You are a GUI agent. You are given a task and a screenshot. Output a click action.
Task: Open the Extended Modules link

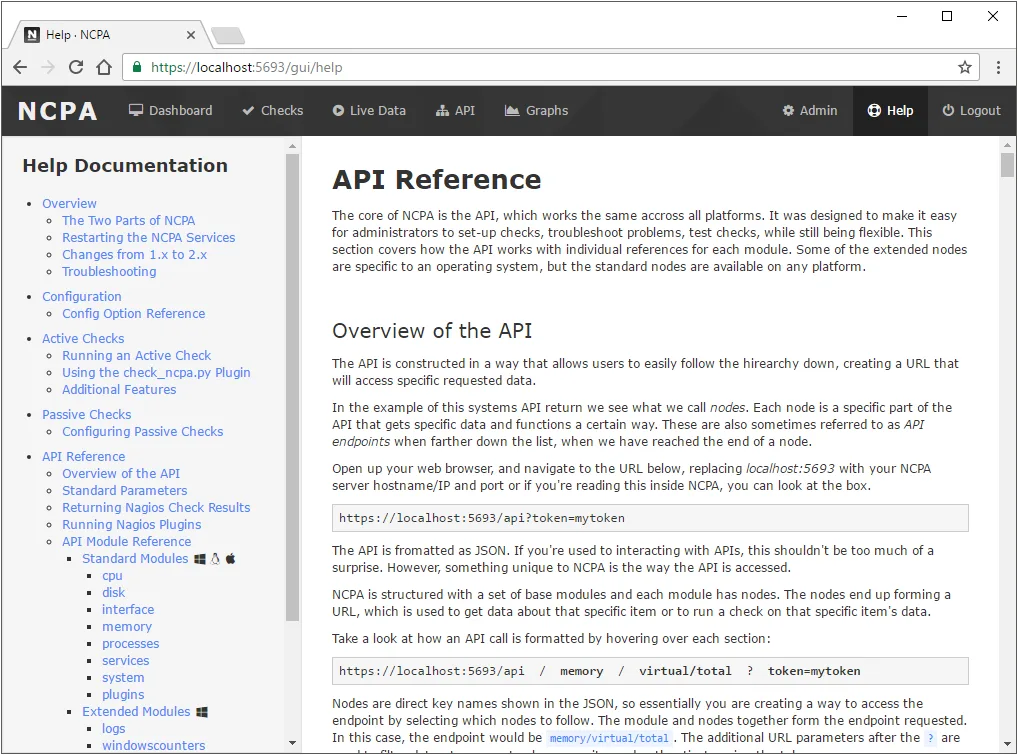click(136, 712)
